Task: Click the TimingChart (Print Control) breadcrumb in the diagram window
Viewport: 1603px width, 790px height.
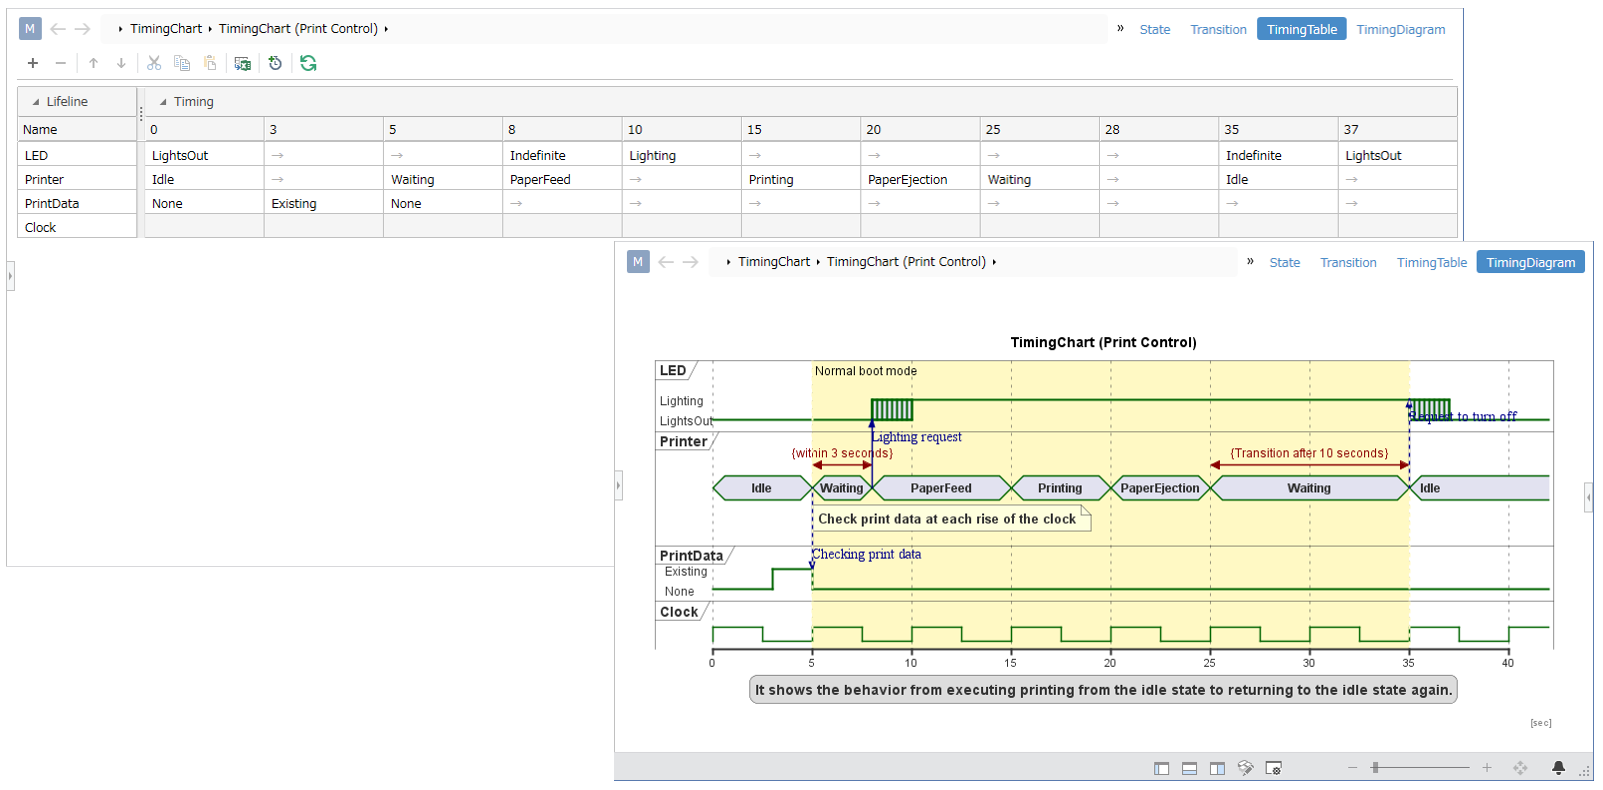Action: [x=906, y=262]
